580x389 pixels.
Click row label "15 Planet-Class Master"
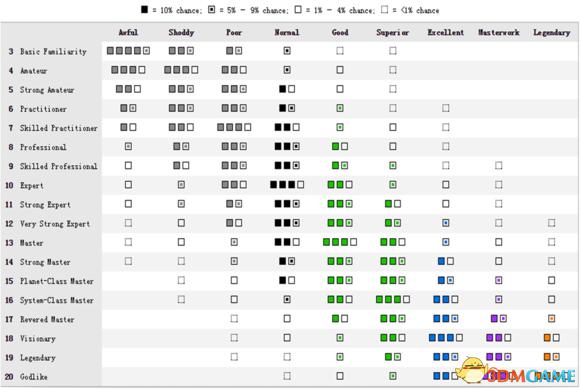49,281
